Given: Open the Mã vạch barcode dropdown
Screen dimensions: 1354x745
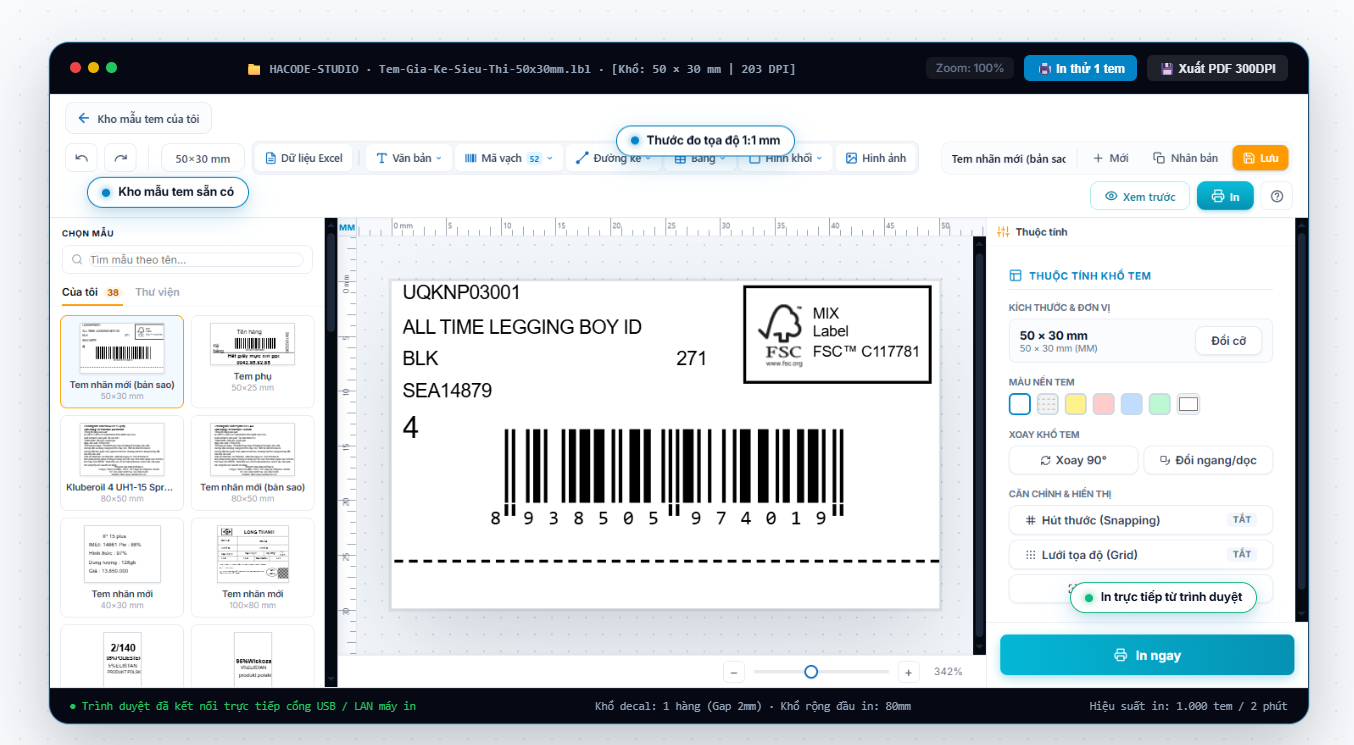Looking at the screenshot, I should [508, 158].
